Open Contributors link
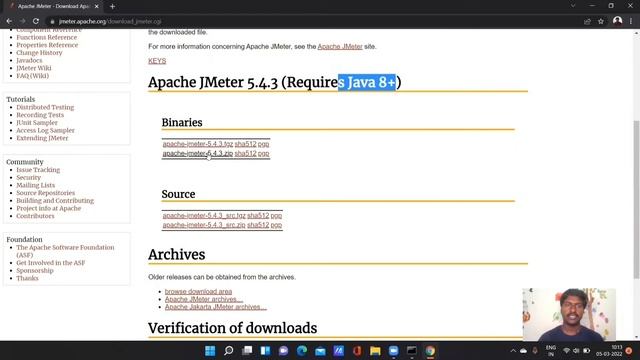The image size is (640, 360). [x=35, y=216]
